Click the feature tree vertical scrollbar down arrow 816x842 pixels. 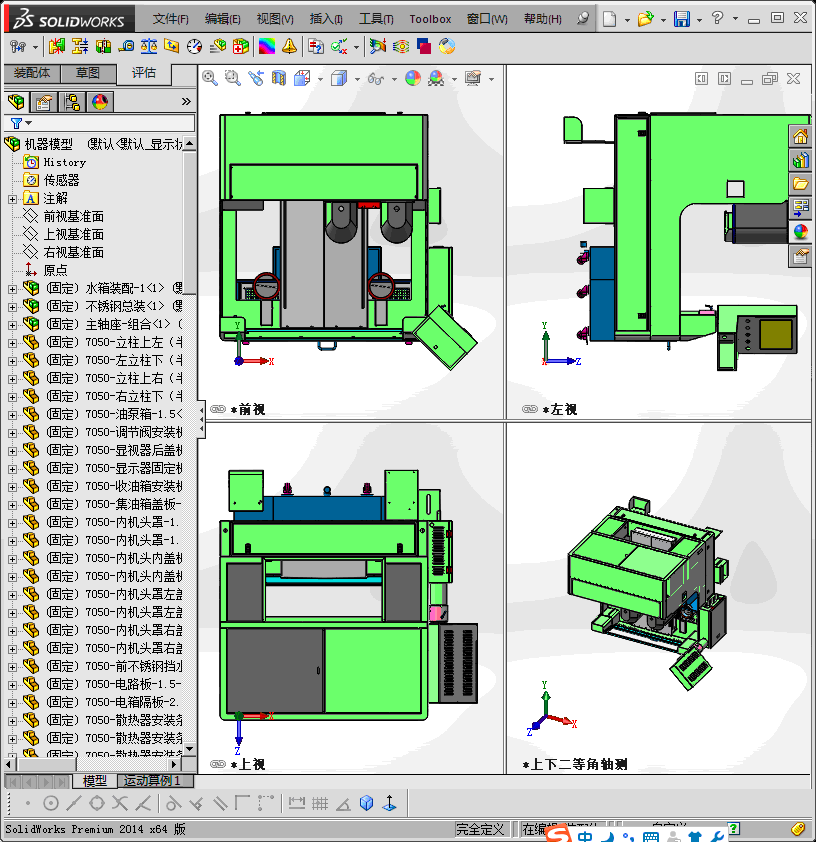point(189,749)
